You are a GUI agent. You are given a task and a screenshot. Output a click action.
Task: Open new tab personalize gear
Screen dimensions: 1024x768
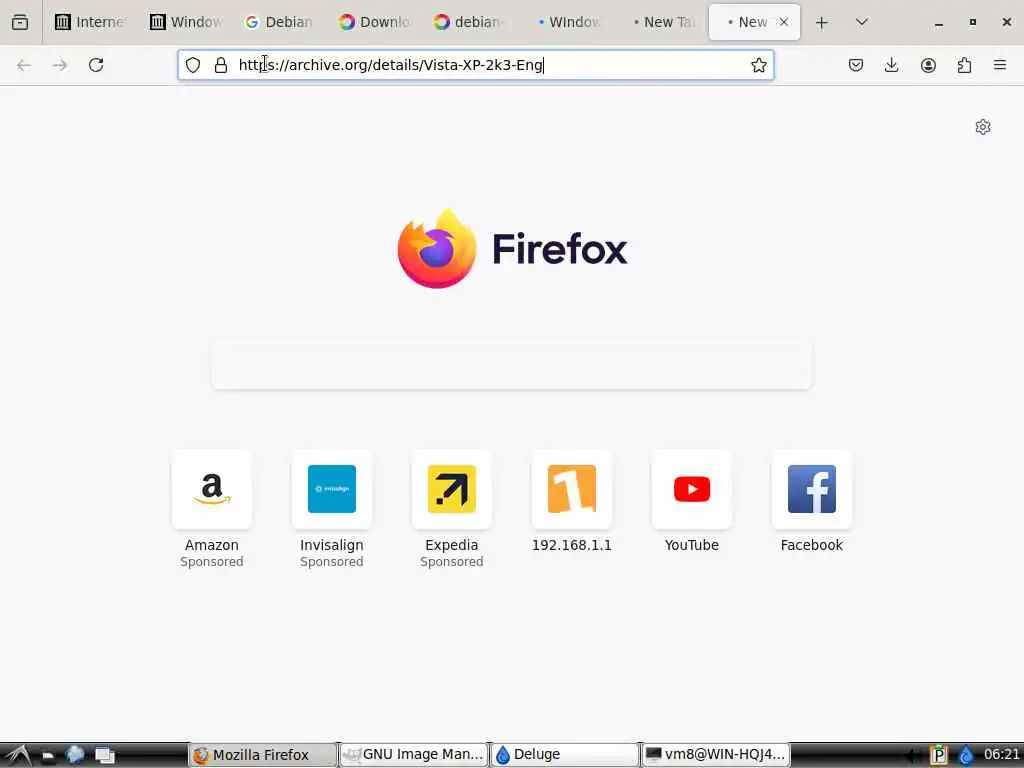(983, 127)
